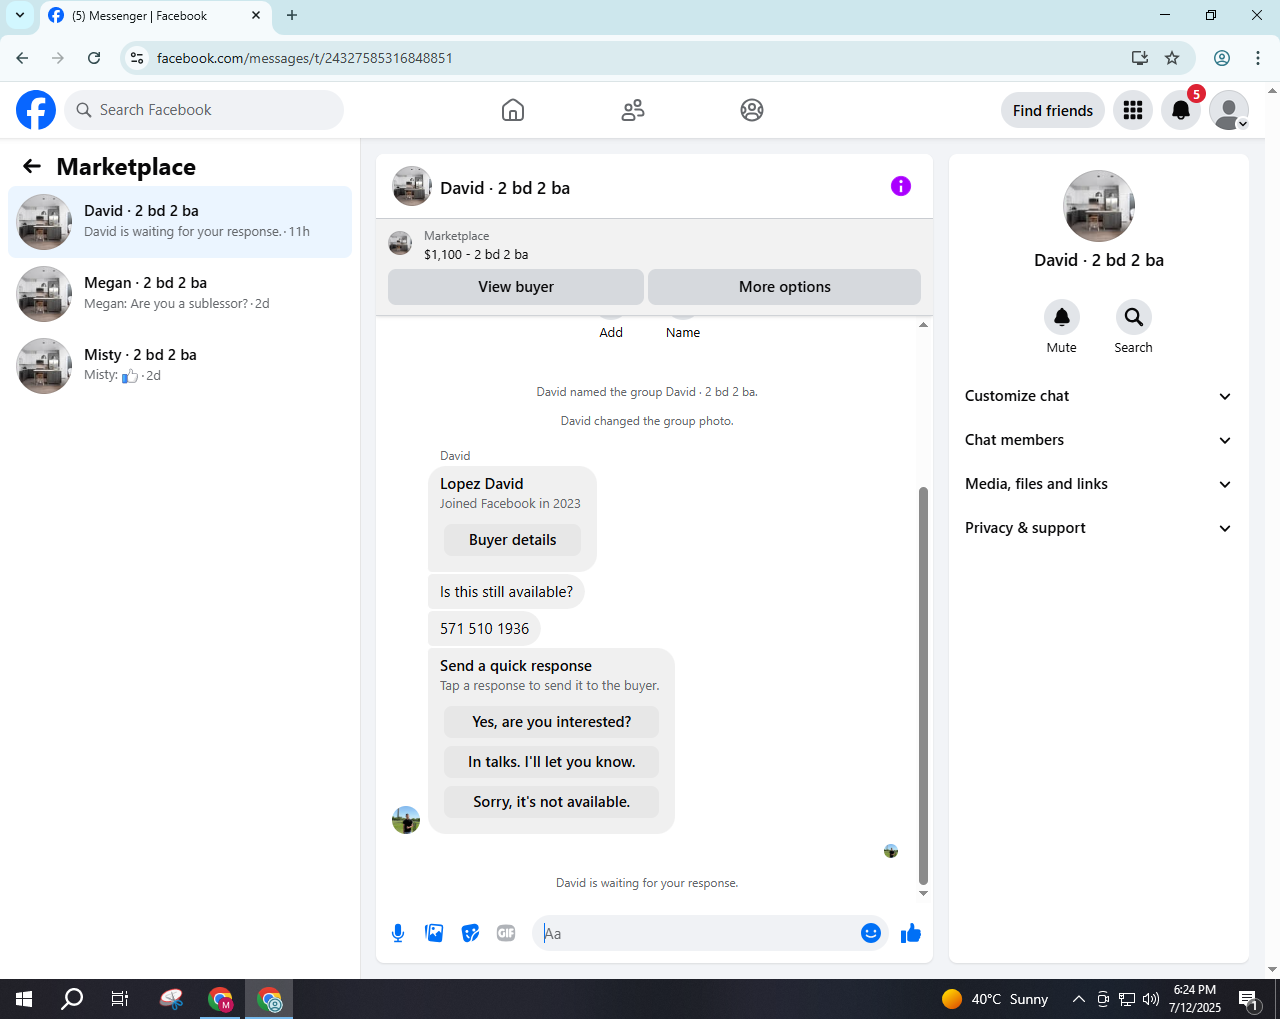Click the message input field Aa

[x=698, y=933]
